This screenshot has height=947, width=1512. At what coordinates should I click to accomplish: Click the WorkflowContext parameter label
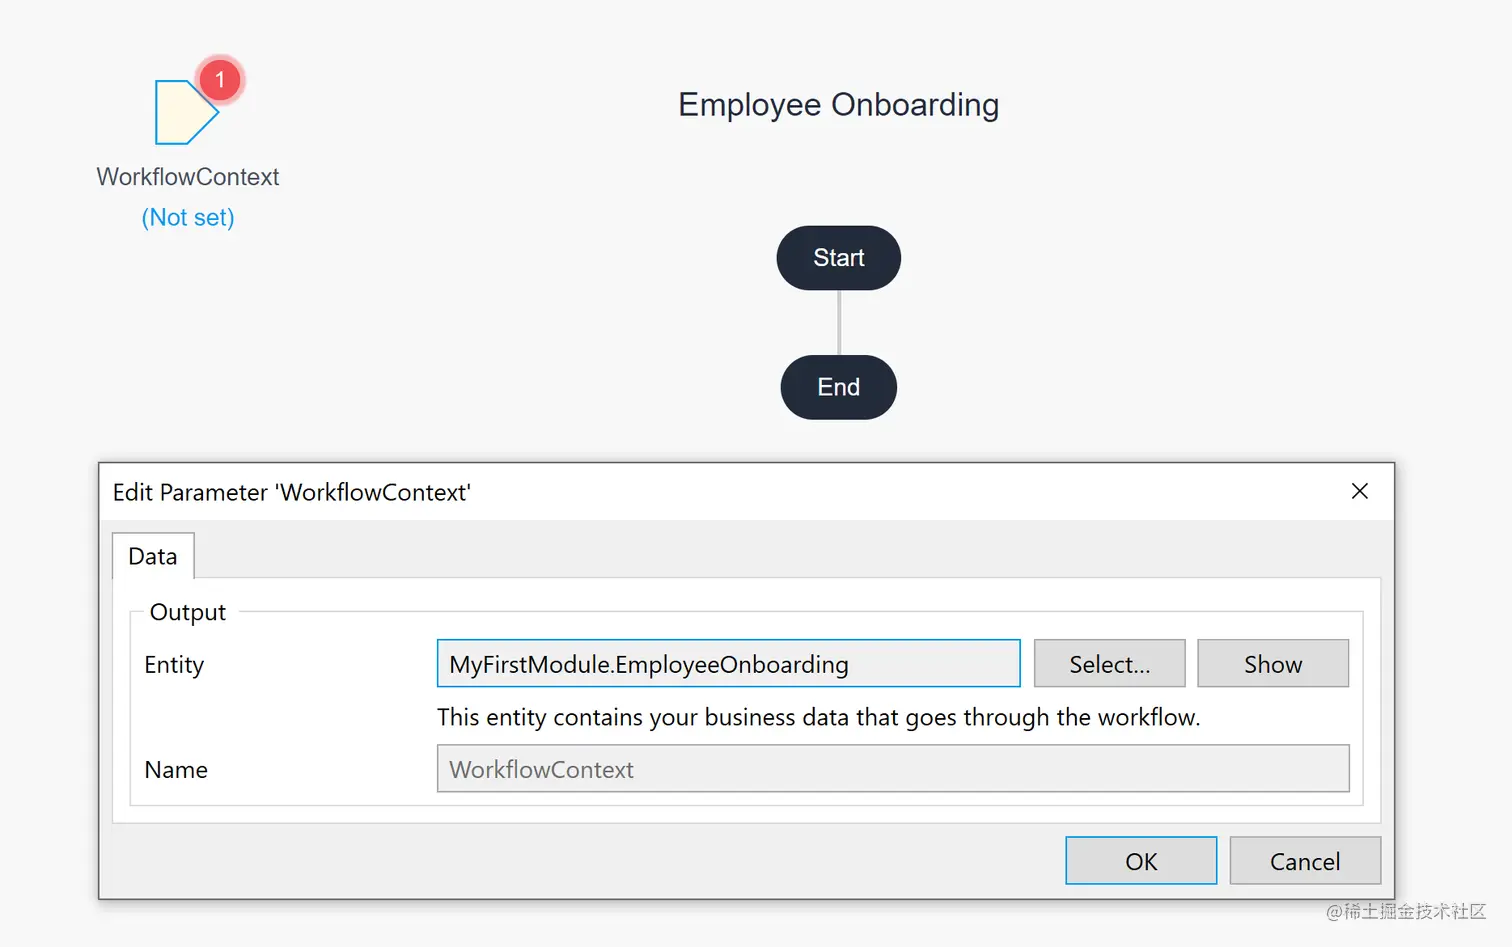(188, 177)
